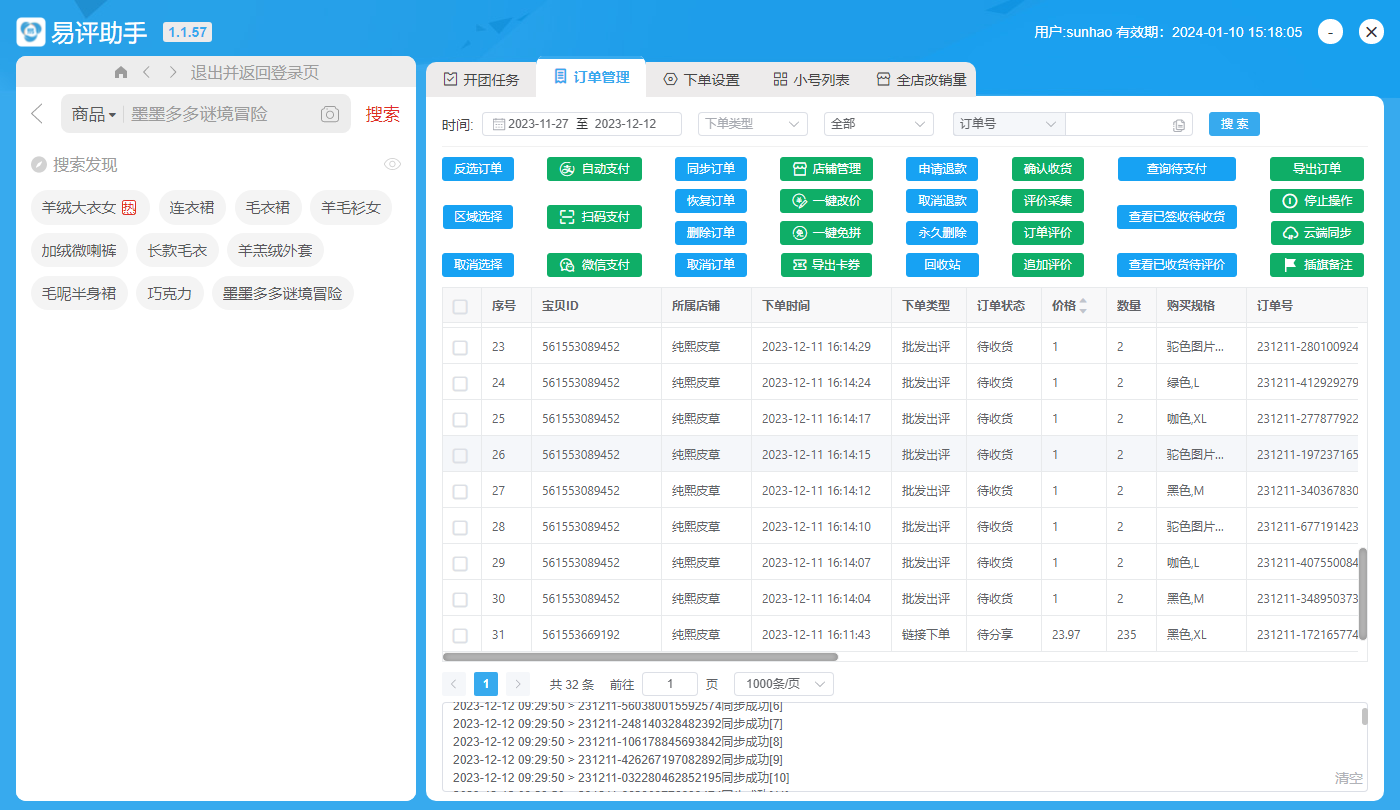Check the checkbox for row 24

click(460, 383)
